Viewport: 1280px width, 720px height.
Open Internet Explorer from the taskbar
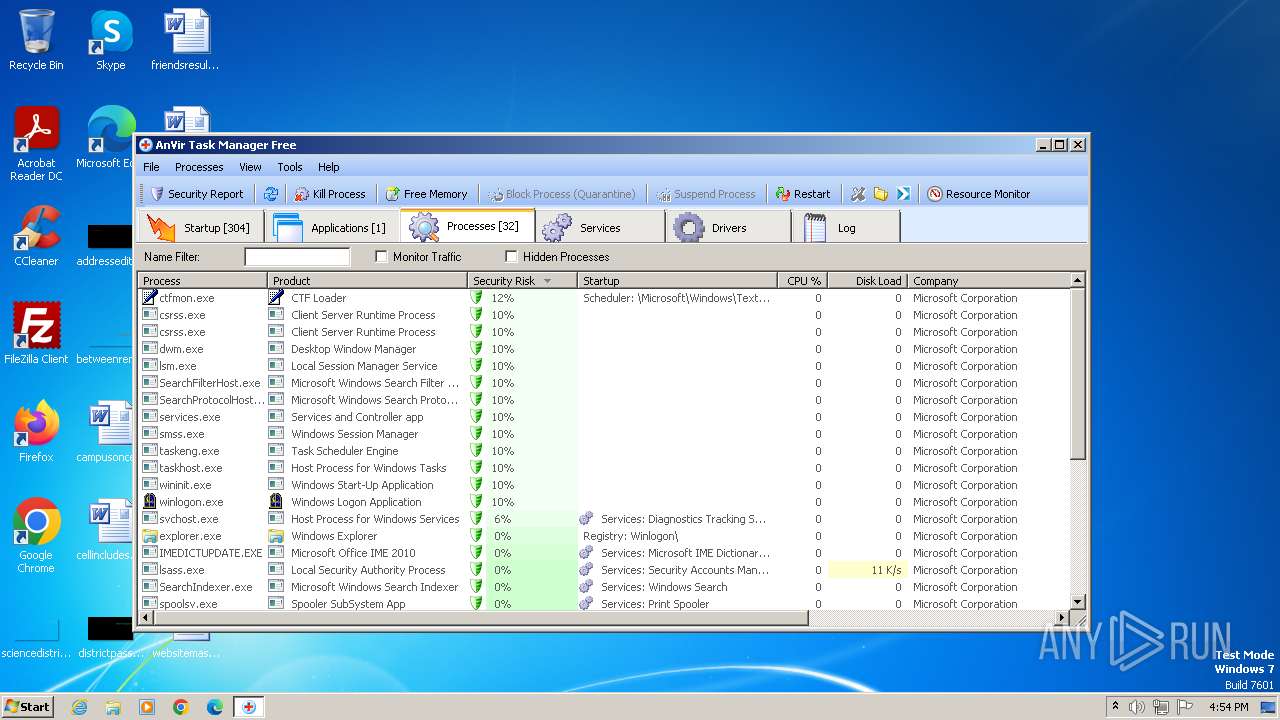[79, 707]
